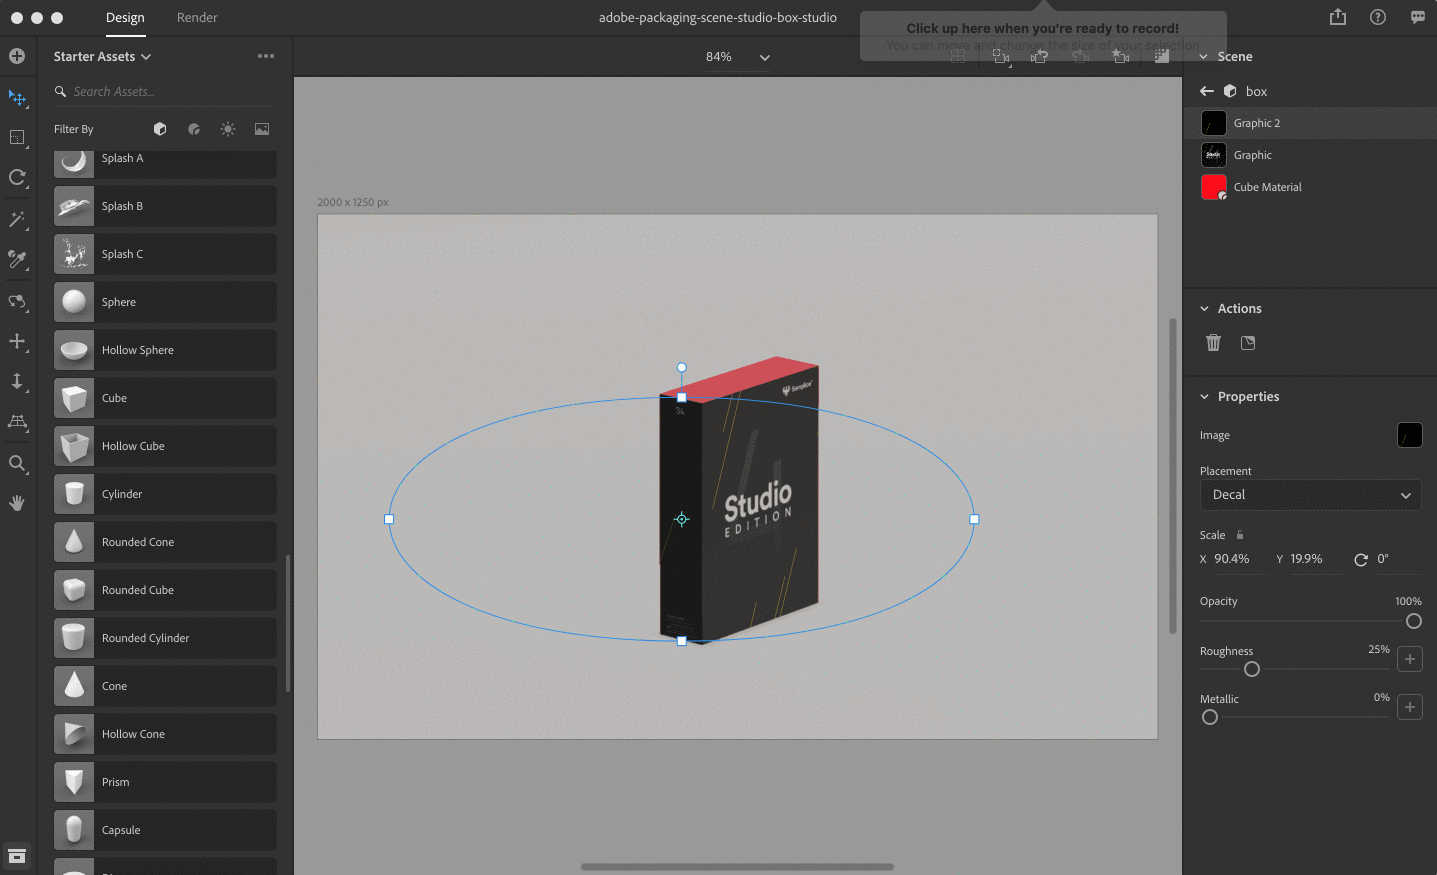Viewport: 1437px width, 875px height.
Task: Delete the selected graphic with trash icon
Action: pyautogui.click(x=1213, y=343)
